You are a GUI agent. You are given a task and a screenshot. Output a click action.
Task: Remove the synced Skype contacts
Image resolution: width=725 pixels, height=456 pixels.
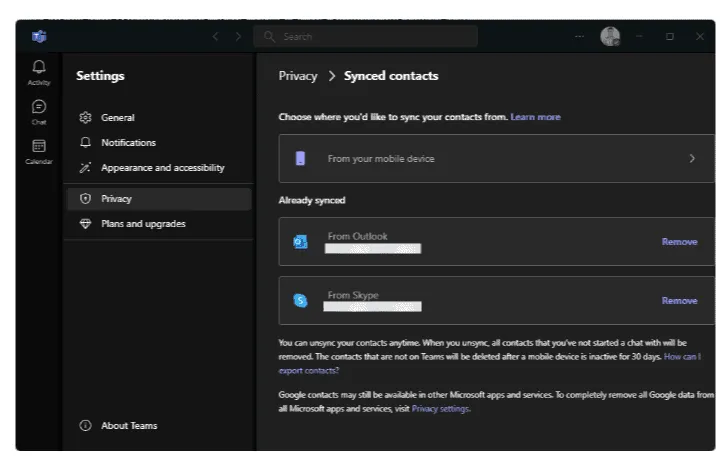coord(679,301)
